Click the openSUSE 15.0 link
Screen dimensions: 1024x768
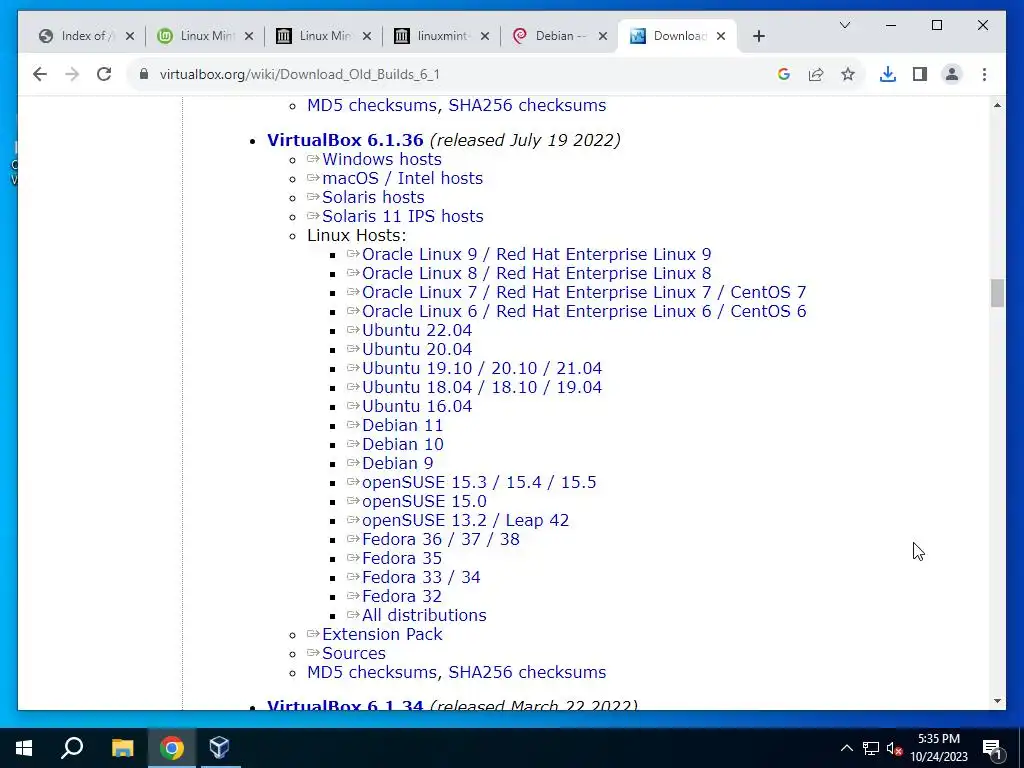[424, 501]
